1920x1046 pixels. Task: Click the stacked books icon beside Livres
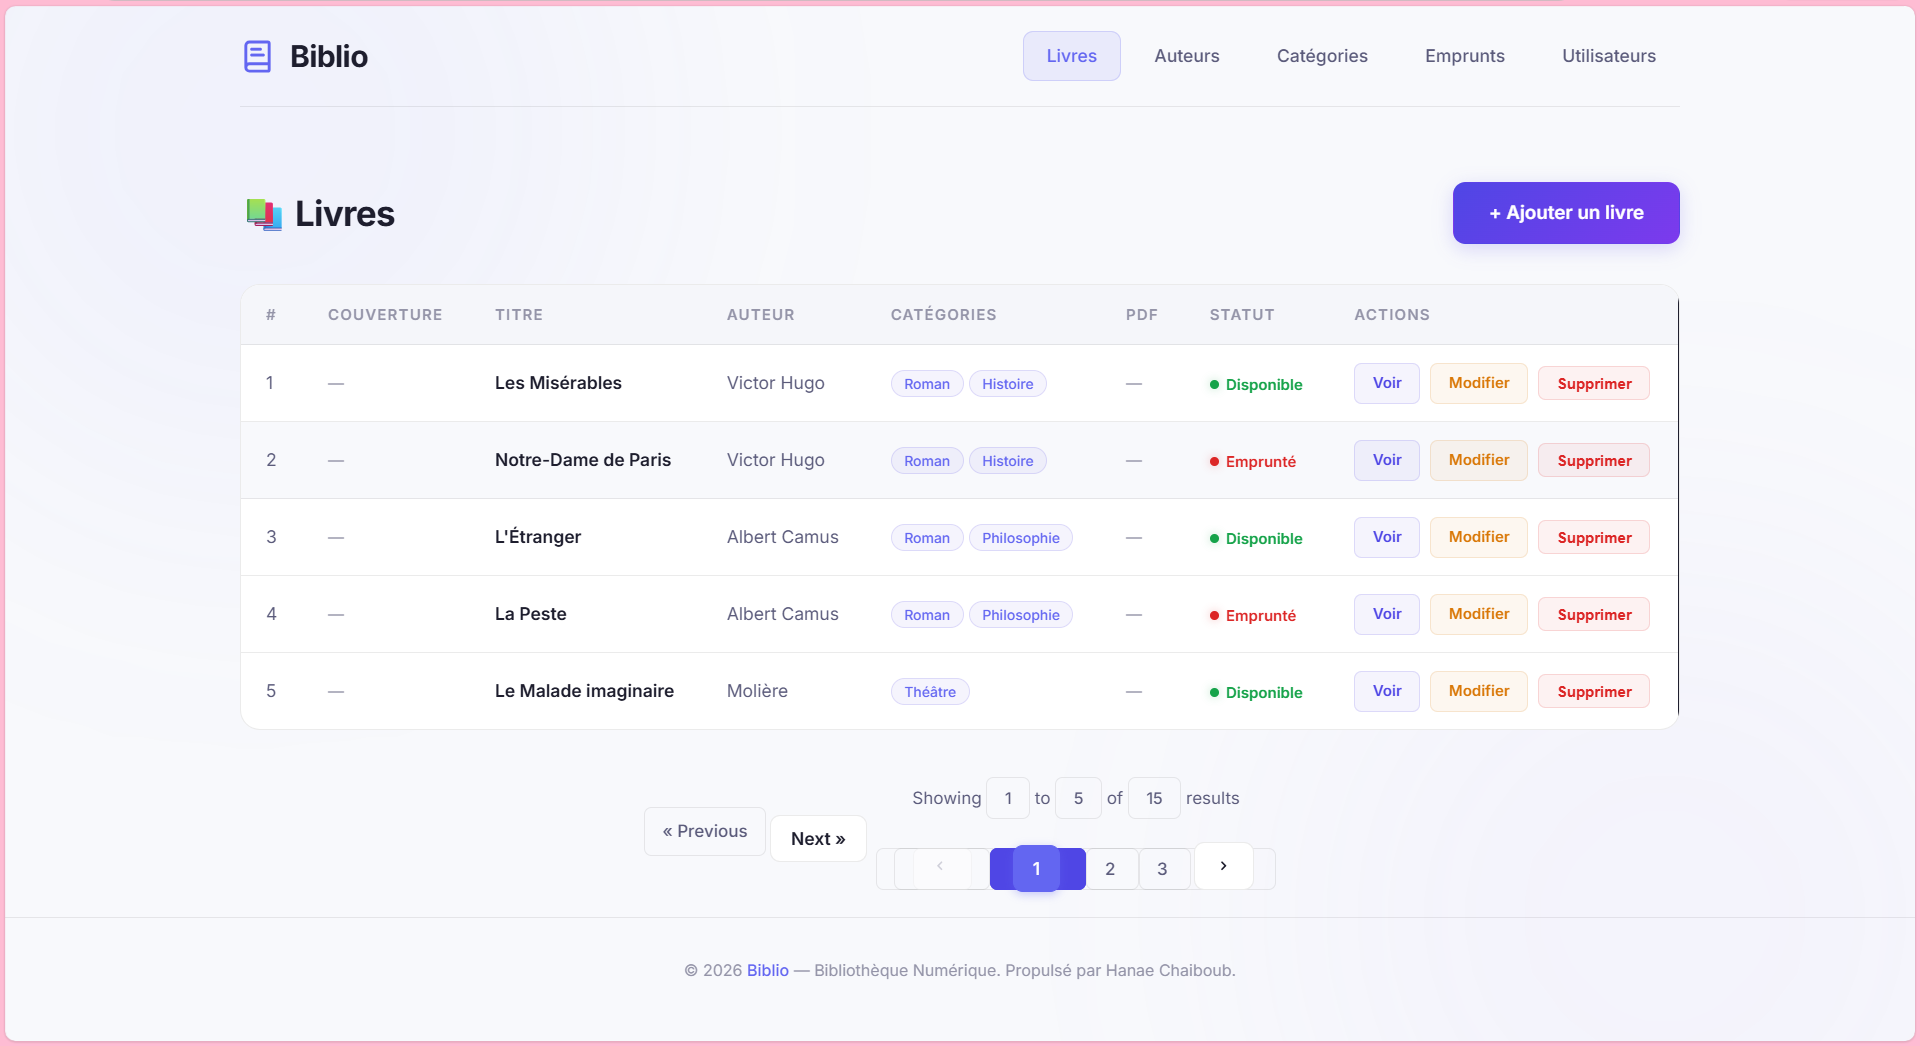point(264,214)
